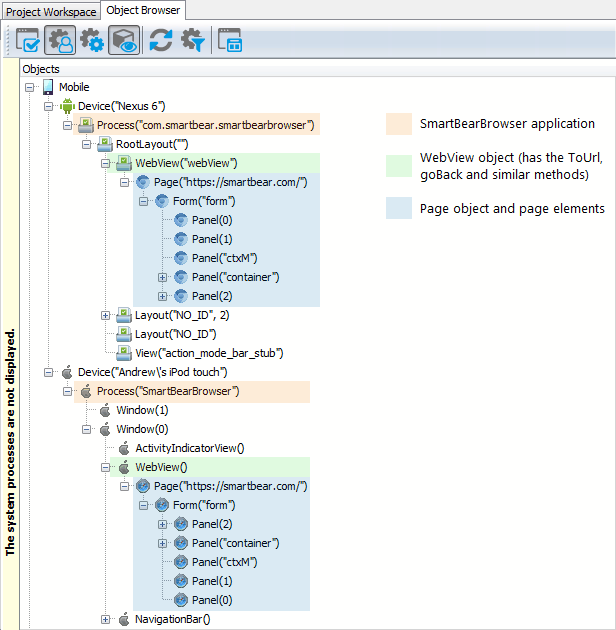The image size is (616, 630).
Task: Collapse the Mobile root node
Action: coord(30,87)
